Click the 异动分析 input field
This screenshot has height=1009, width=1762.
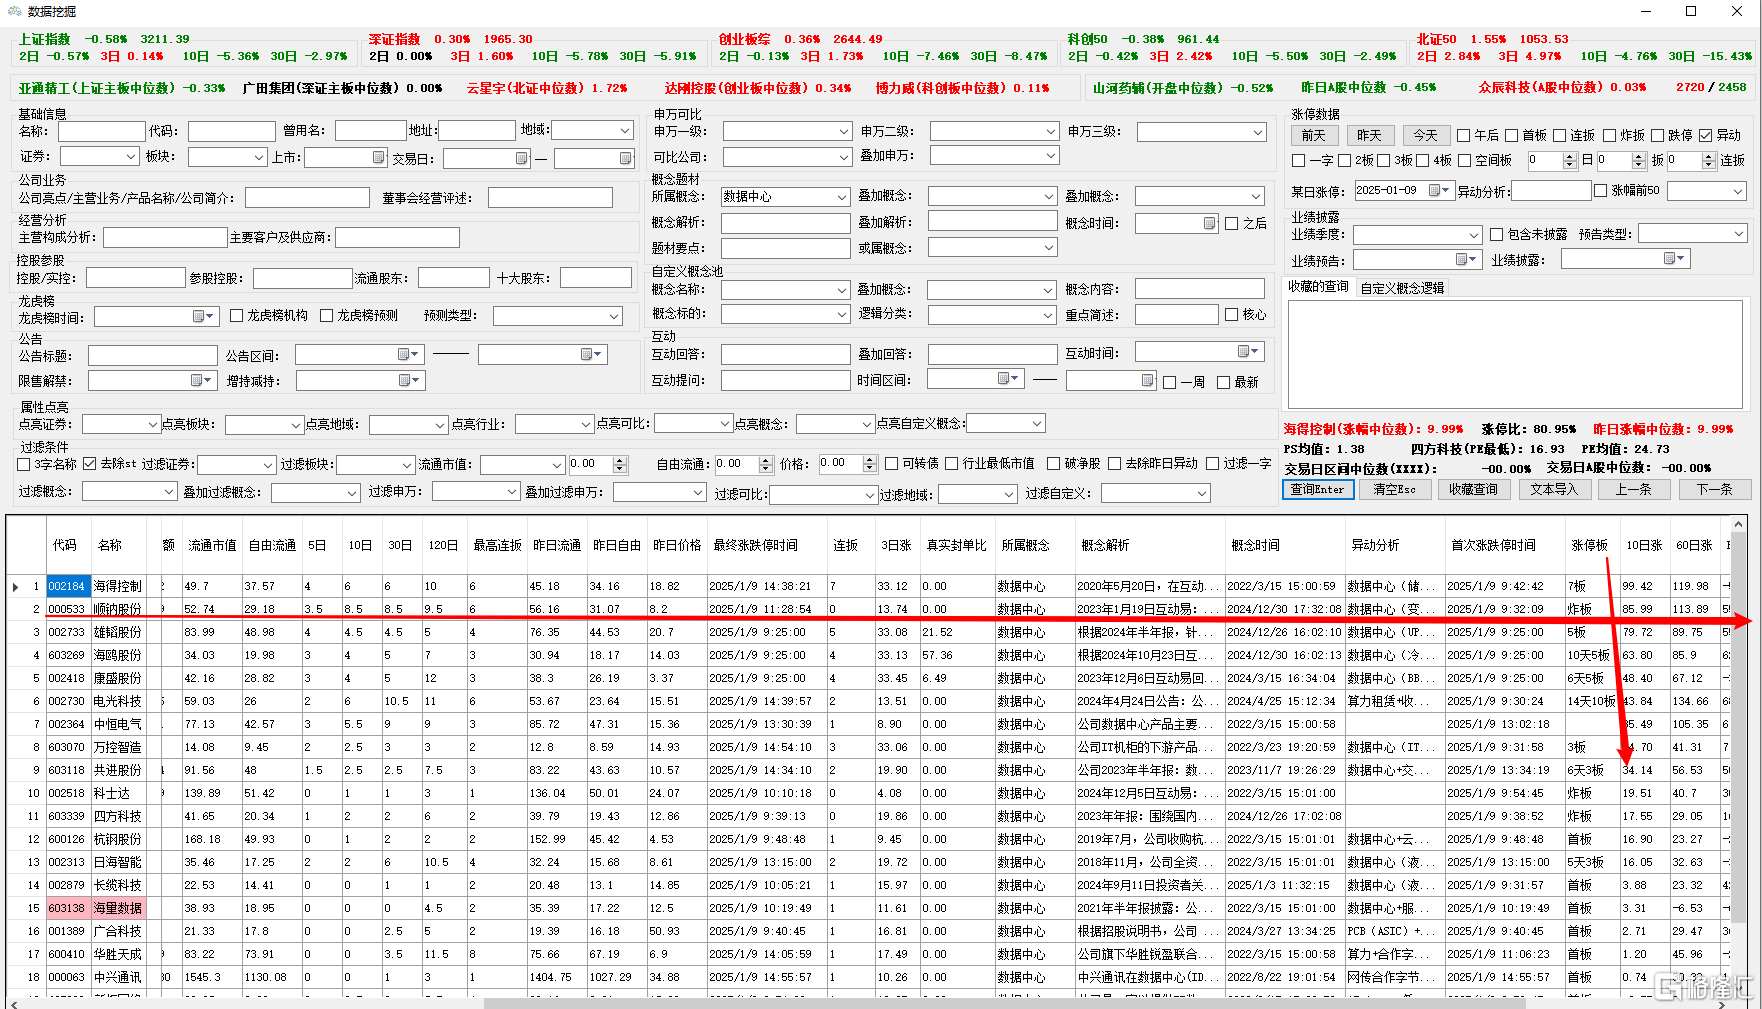click(x=1549, y=190)
